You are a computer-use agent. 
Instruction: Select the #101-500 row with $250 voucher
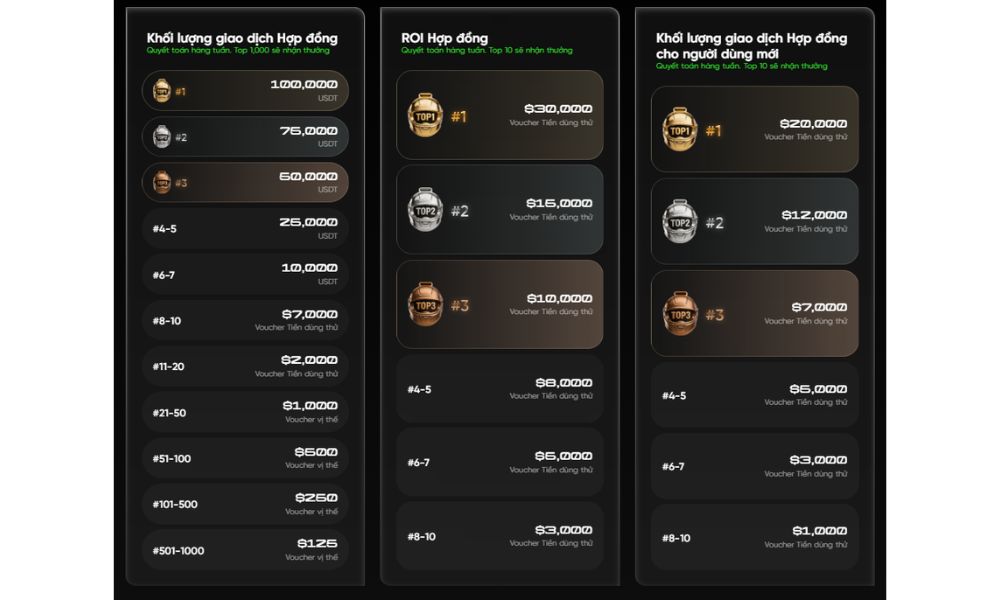tap(245, 504)
